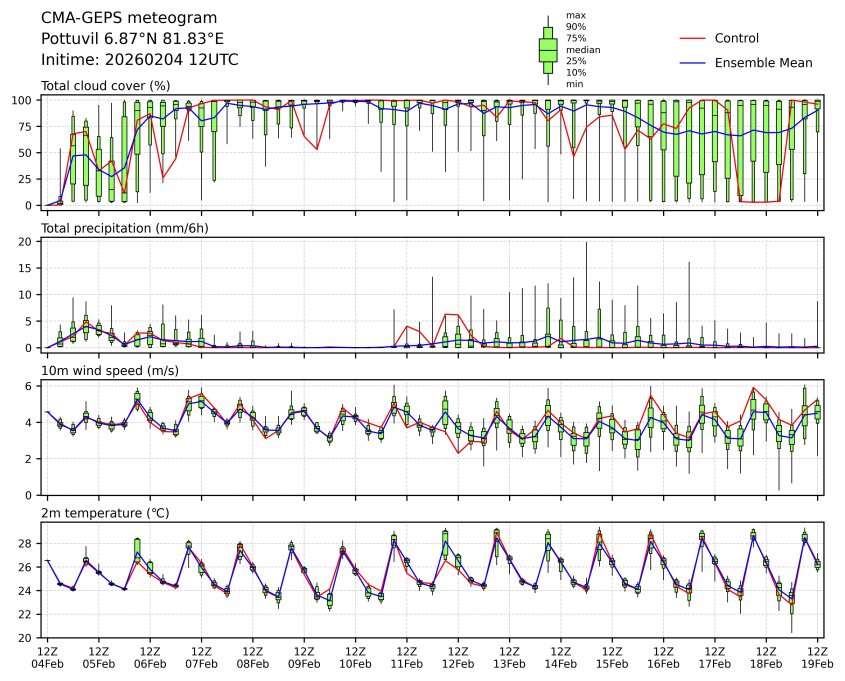Viewport: 845px width, 681px height.
Task: Click the 'max' label in the legend
Action: click(575, 15)
